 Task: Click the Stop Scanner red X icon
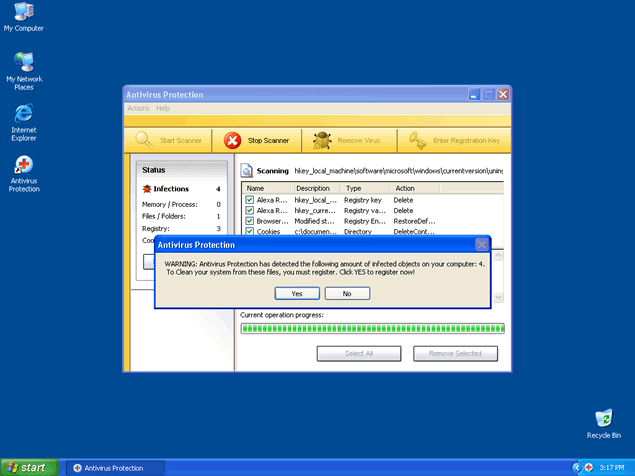232,141
